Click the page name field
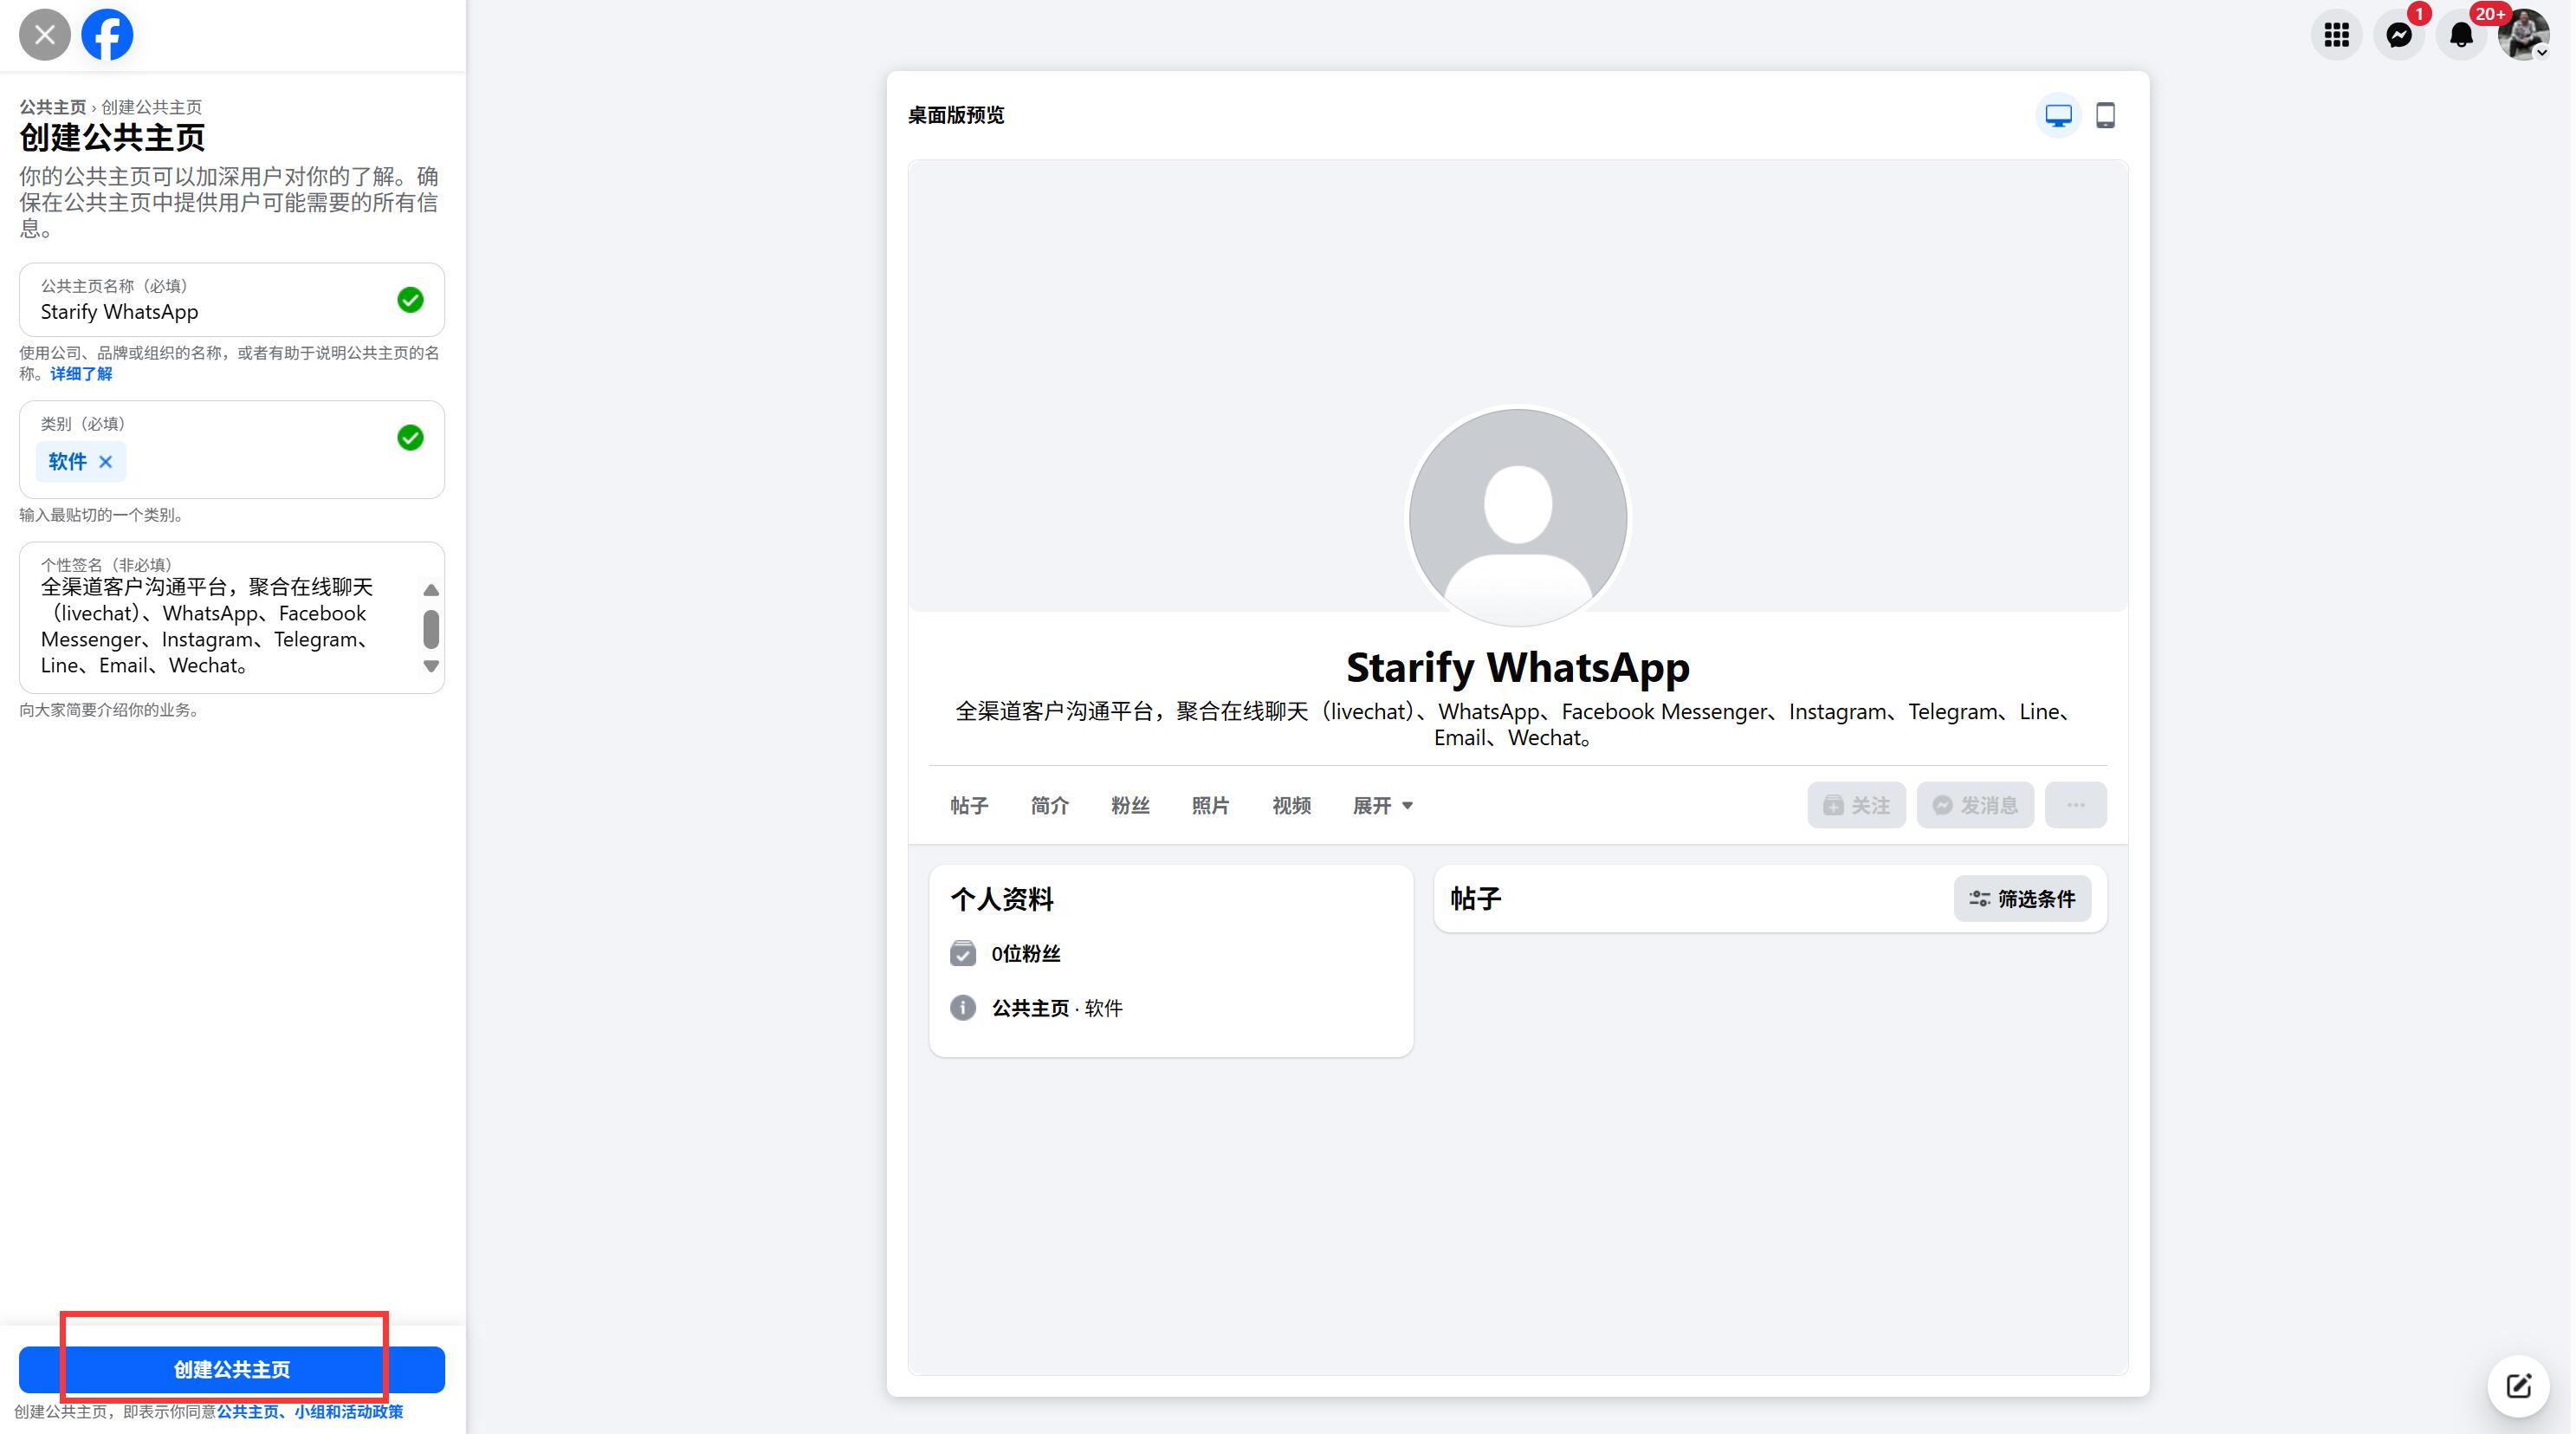Image resolution: width=2576 pixels, height=1434 pixels. tap(232, 300)
